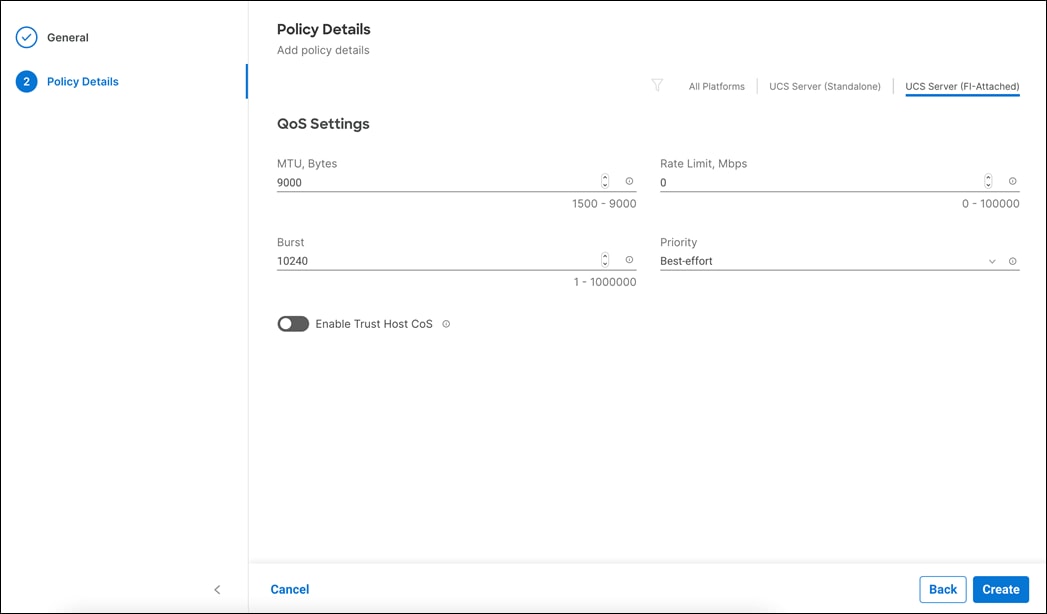Click the Back button
1047x614 pixels.
point(942,589)
